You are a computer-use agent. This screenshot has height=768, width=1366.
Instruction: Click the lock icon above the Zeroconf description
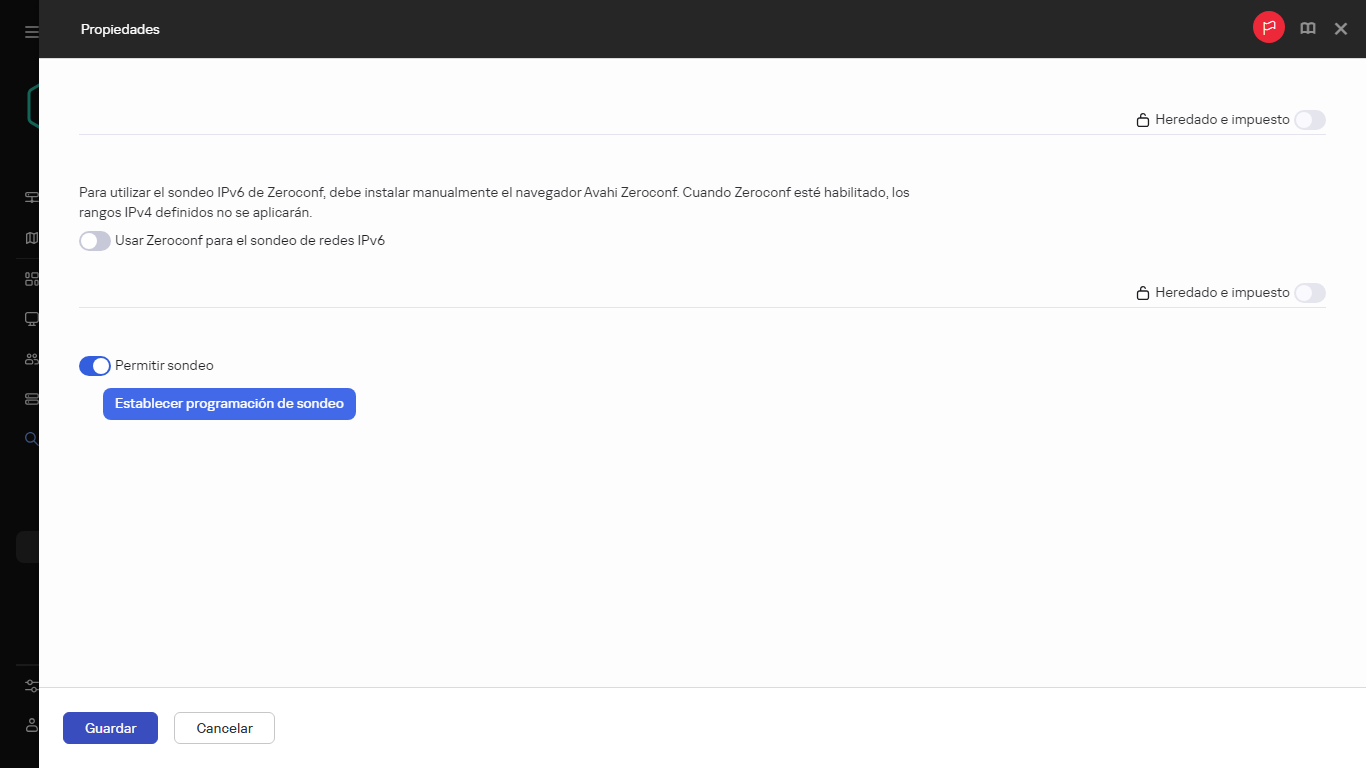(1142, 121)
